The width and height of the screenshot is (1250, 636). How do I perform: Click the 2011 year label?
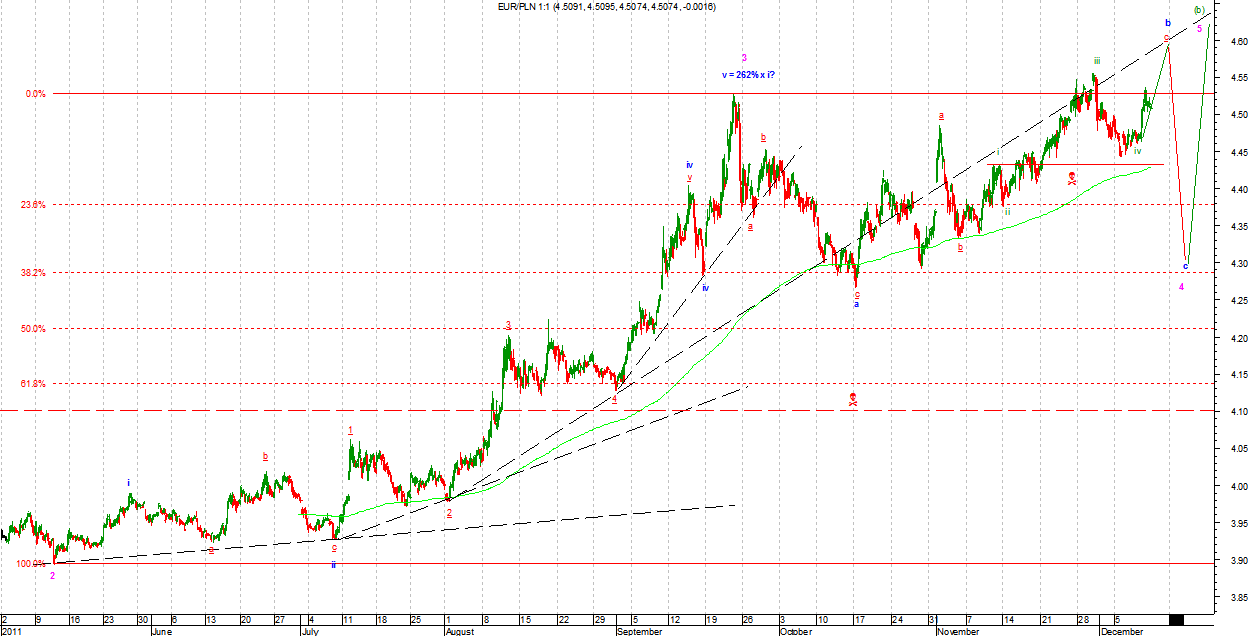(12, 631)
